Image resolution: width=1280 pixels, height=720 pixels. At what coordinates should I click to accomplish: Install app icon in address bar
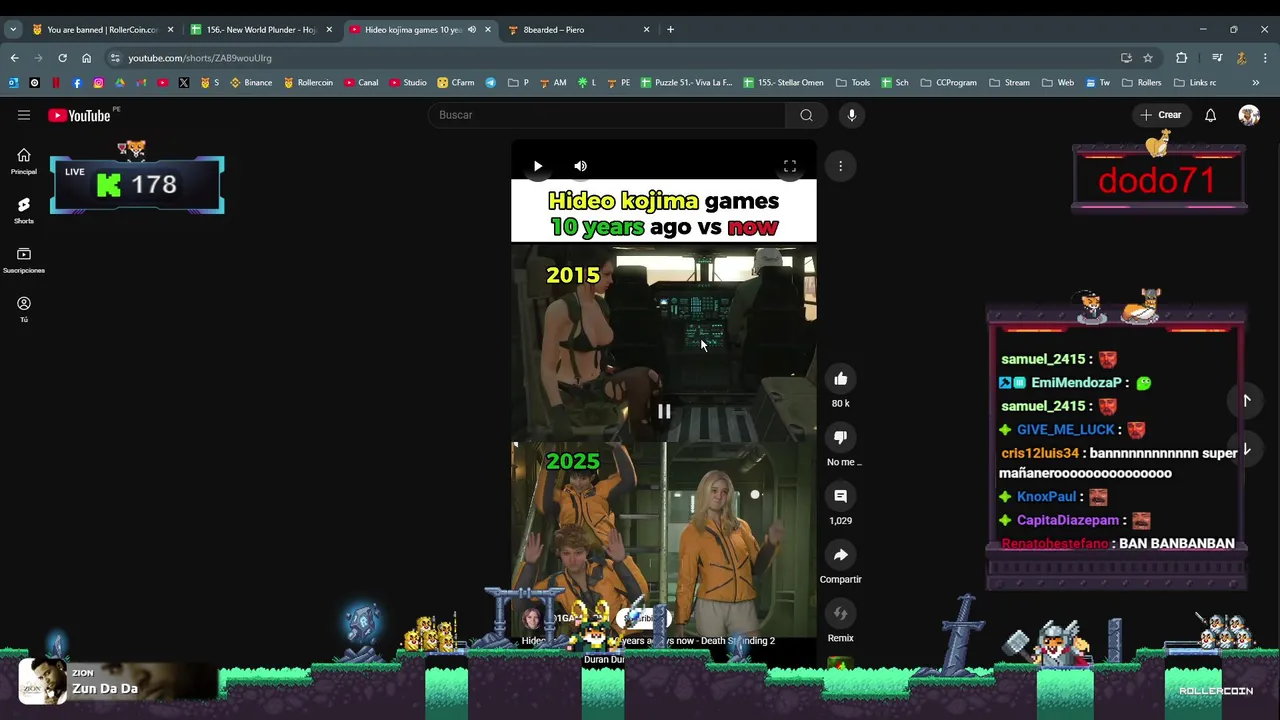tap(1126, 58)
